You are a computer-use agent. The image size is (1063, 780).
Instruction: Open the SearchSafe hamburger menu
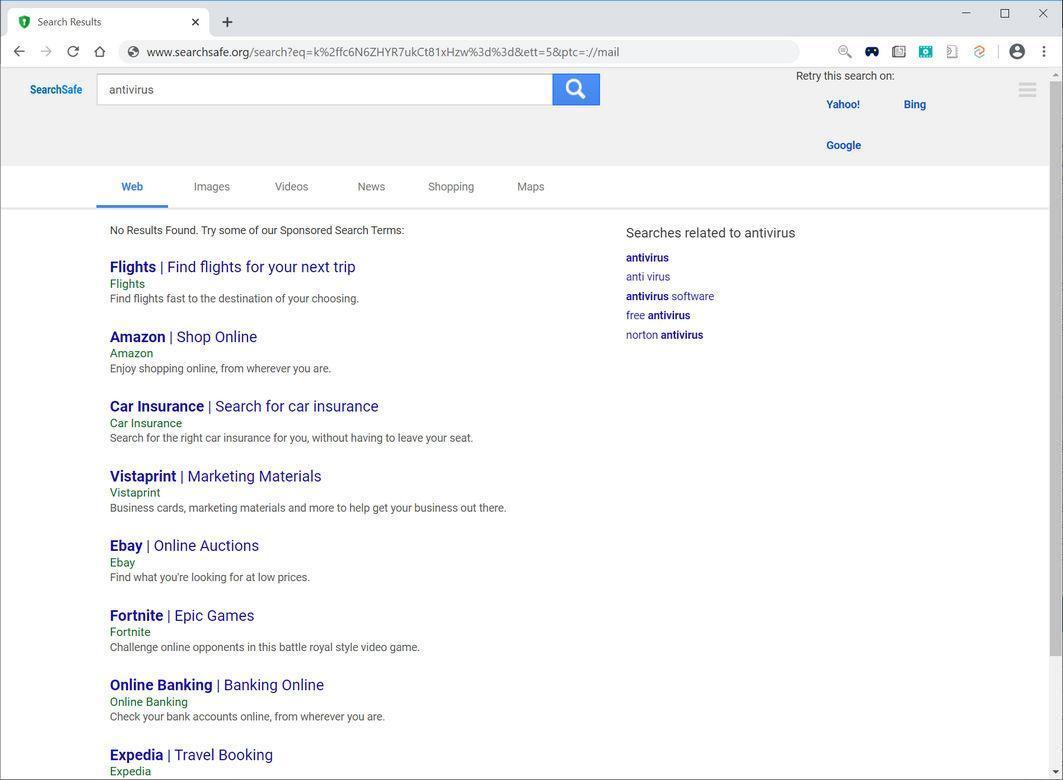coord(1027,89)
